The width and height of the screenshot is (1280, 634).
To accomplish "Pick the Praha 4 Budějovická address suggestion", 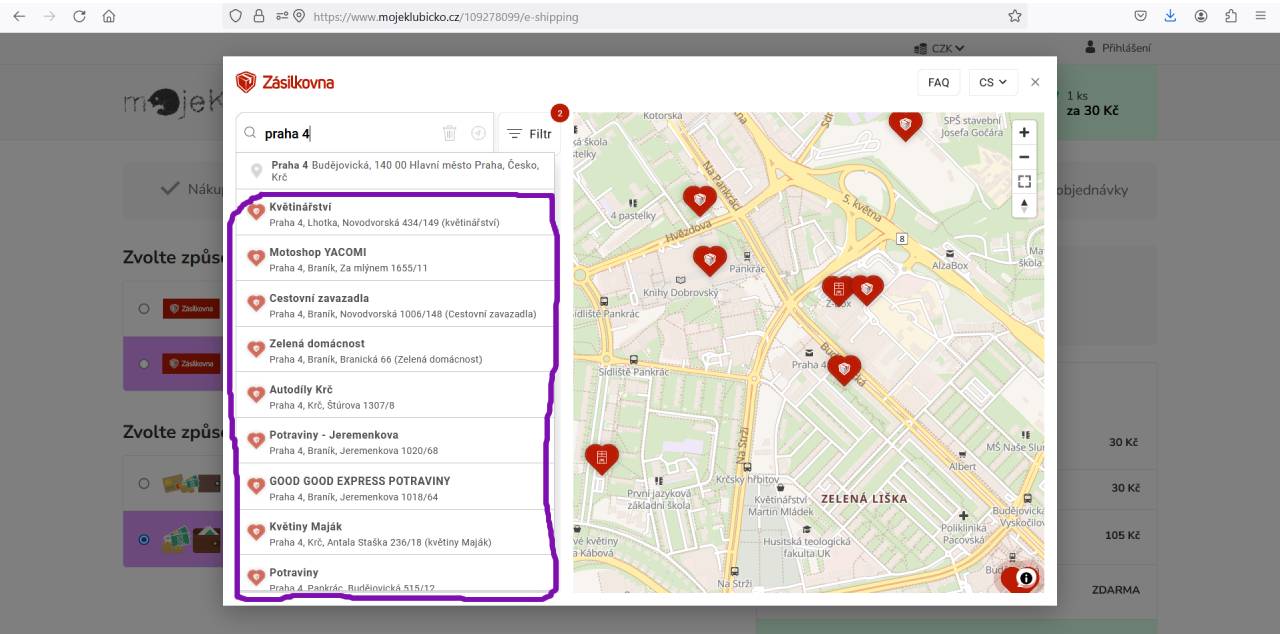I will pos(394,170).
